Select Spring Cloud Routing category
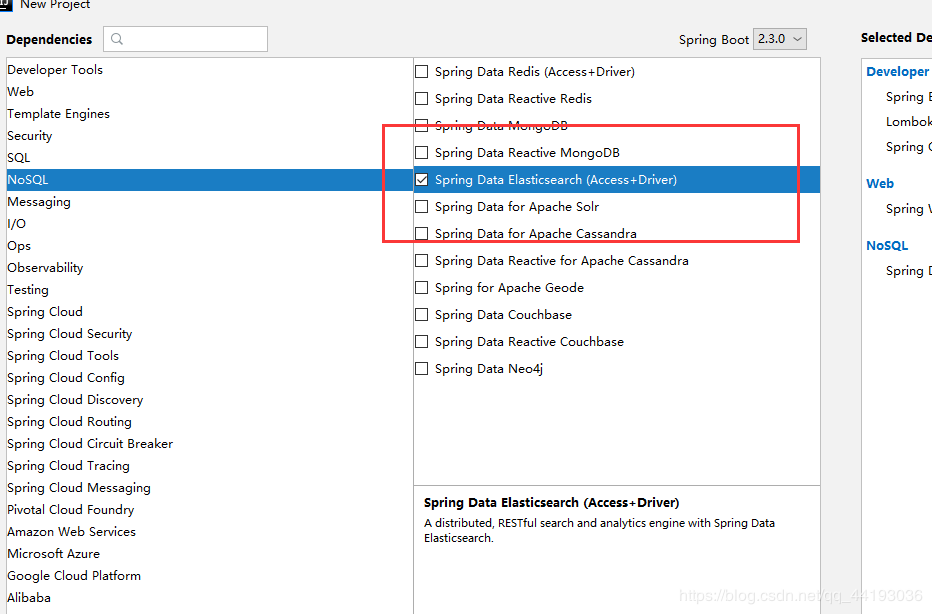The image size is (932, 614). click(x=209, y=421)
